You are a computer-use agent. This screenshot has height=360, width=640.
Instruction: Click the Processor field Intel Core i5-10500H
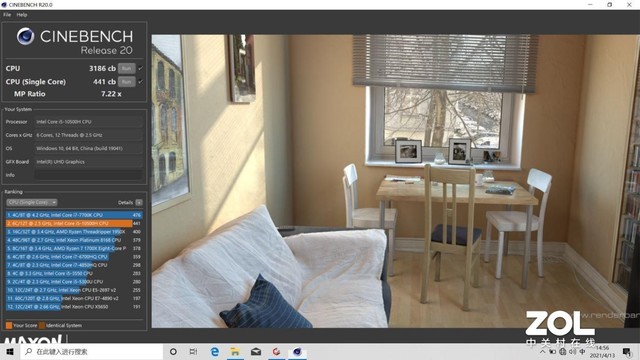point(89,122)
